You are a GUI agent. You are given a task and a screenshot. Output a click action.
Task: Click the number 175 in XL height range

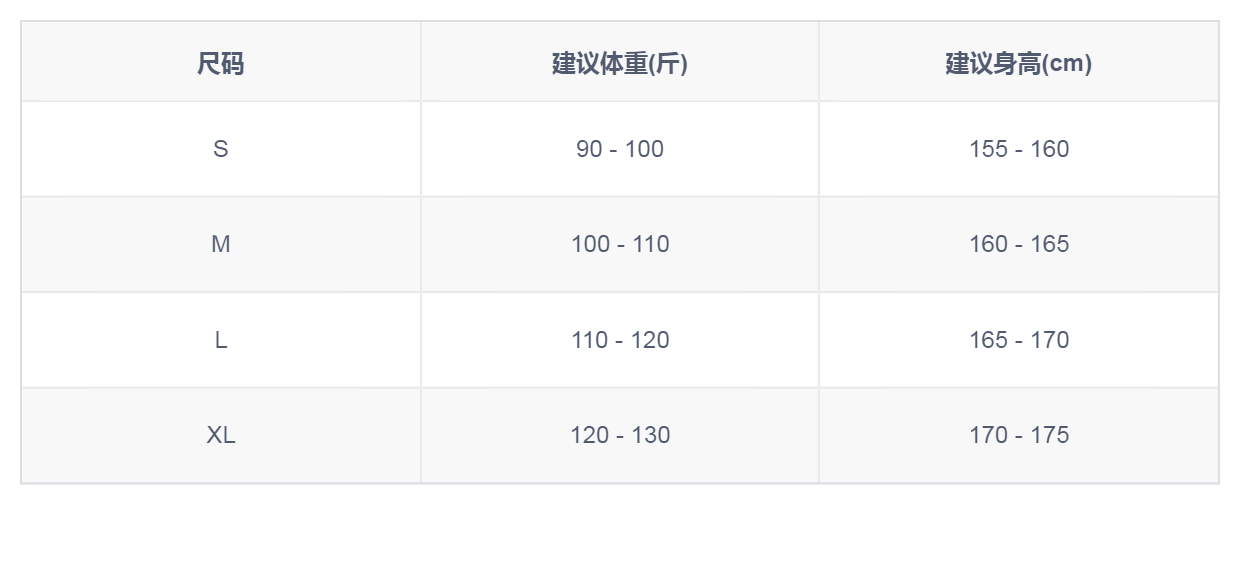[1049, 435]
